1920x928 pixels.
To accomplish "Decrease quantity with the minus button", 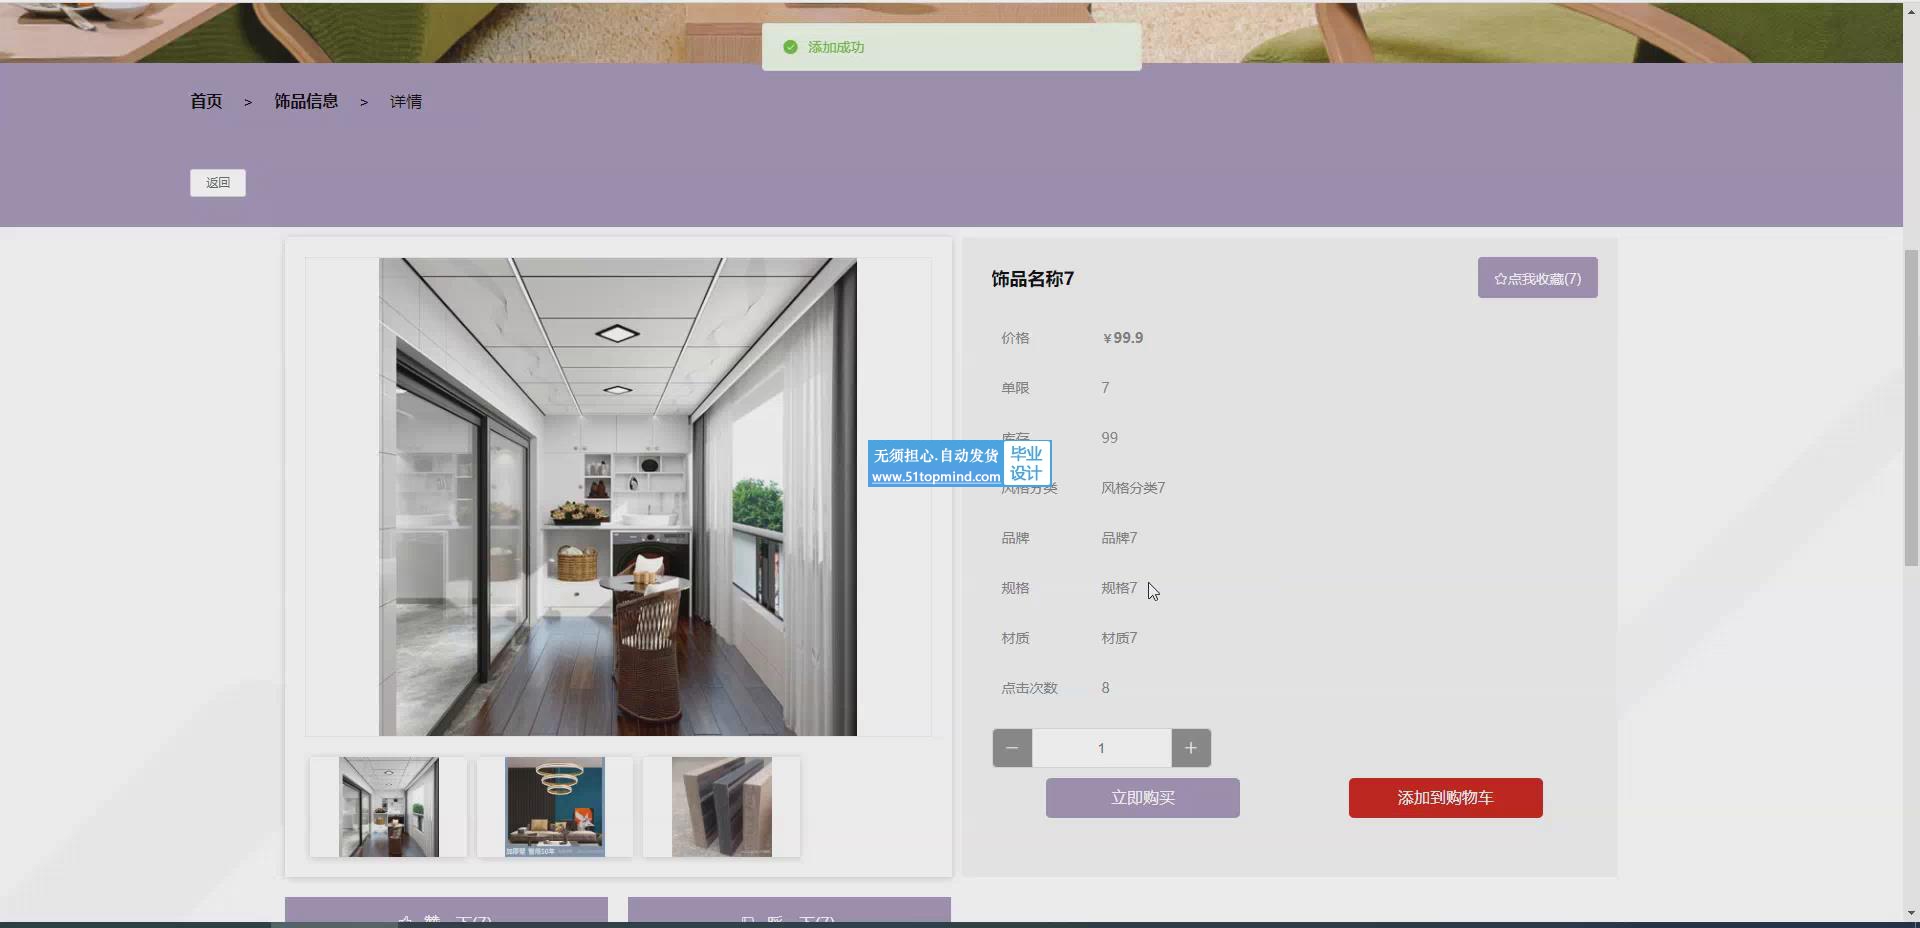I will point(1012,748).
